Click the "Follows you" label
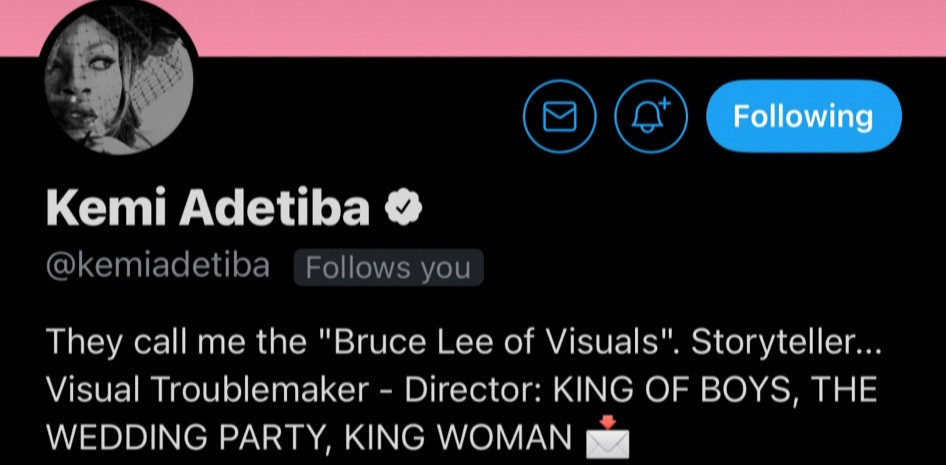The height and width of the screenshot is (465, 946). click(388, 268)
